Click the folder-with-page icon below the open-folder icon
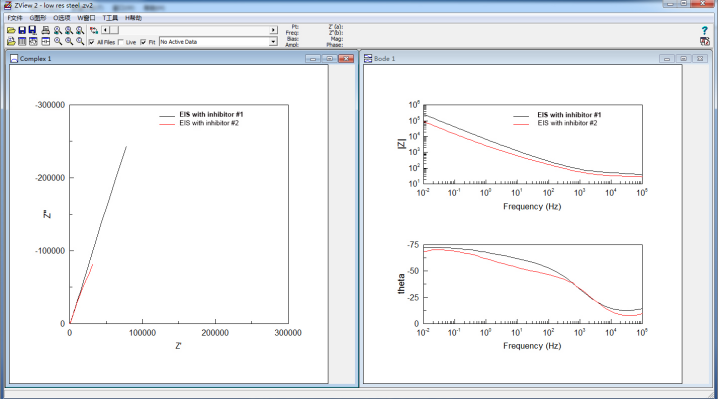 11,41
